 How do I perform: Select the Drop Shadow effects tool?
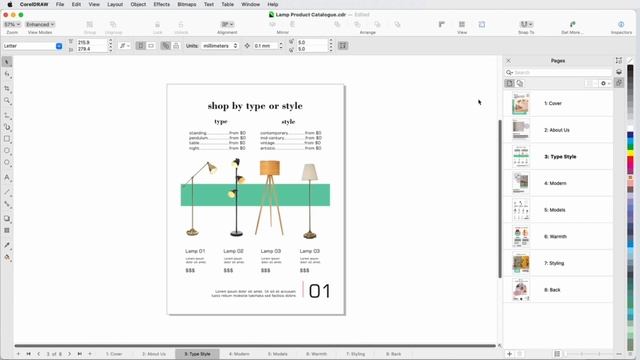(7, 219)
